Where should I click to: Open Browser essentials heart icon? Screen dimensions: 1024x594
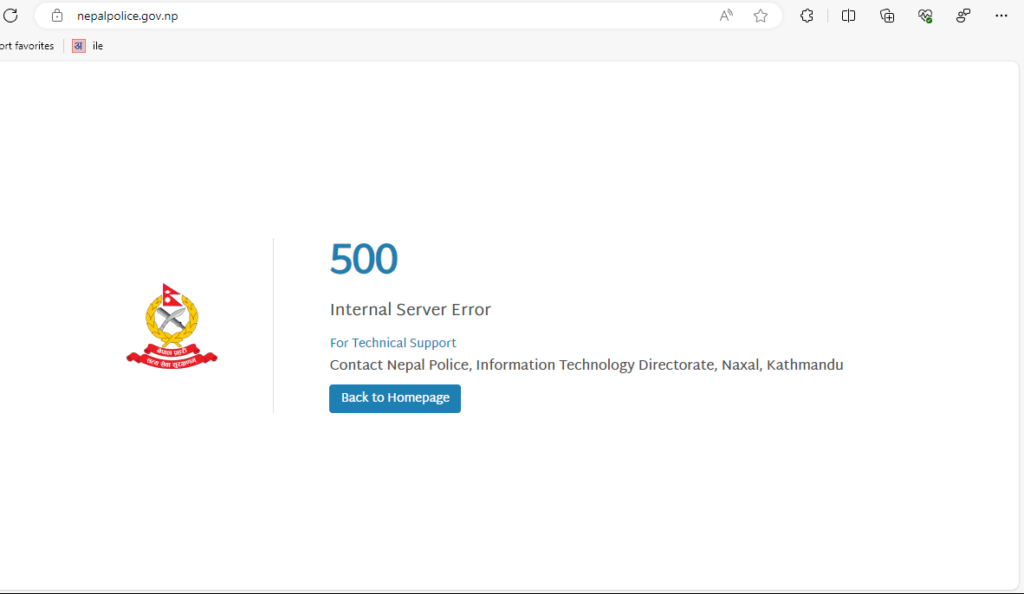(925, 15)
